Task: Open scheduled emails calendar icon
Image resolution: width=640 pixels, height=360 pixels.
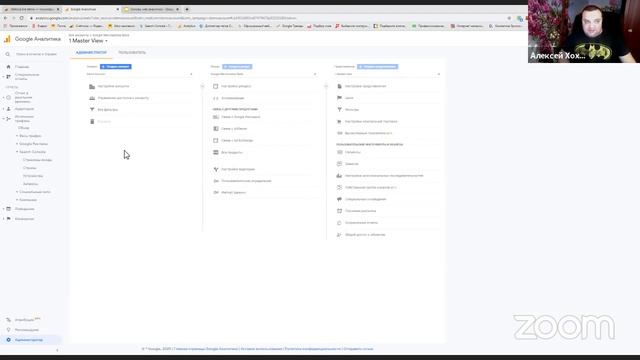Action: tap(339, 211)
